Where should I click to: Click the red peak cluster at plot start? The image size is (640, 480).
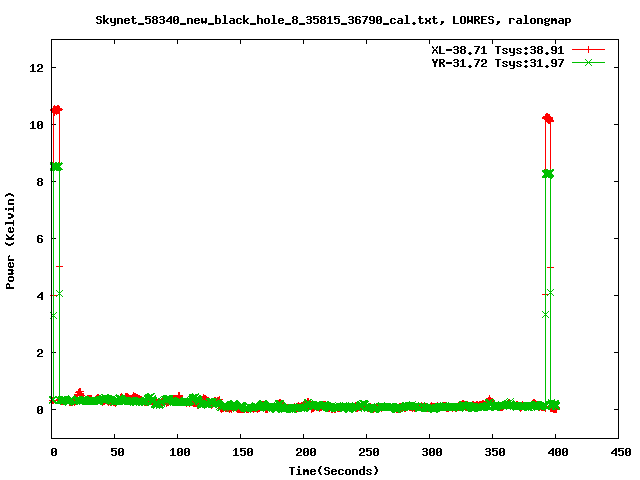56,110
